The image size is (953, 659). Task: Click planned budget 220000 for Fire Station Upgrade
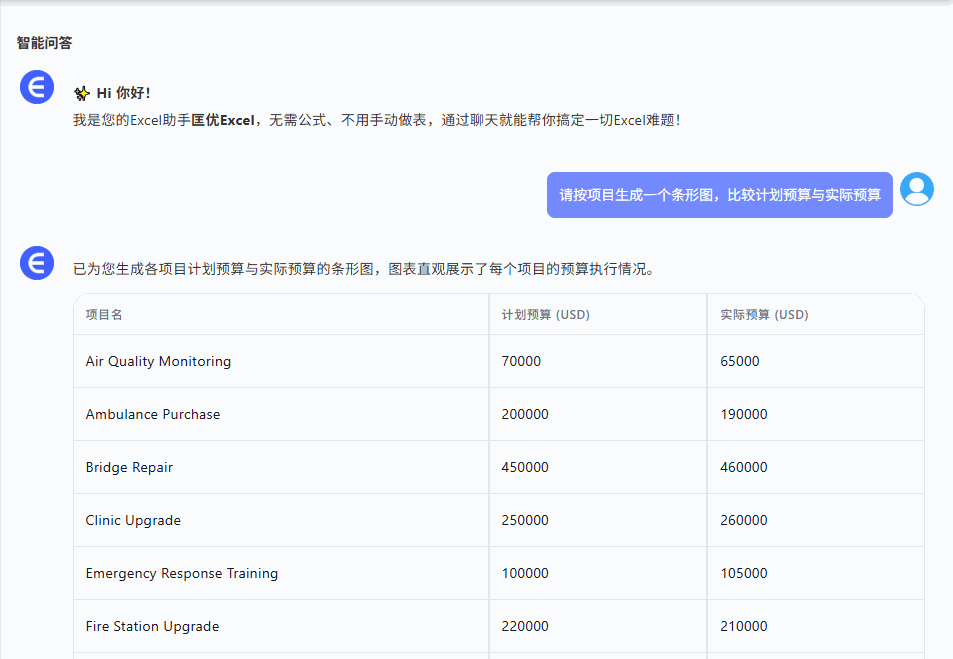coord(597,626)
